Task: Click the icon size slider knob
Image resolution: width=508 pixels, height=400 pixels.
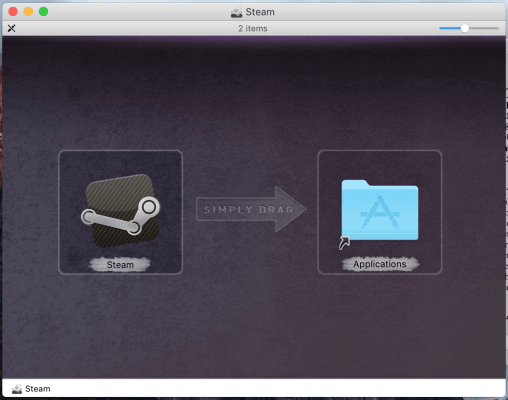Action: pyautogui.click(x=465, y=28)
